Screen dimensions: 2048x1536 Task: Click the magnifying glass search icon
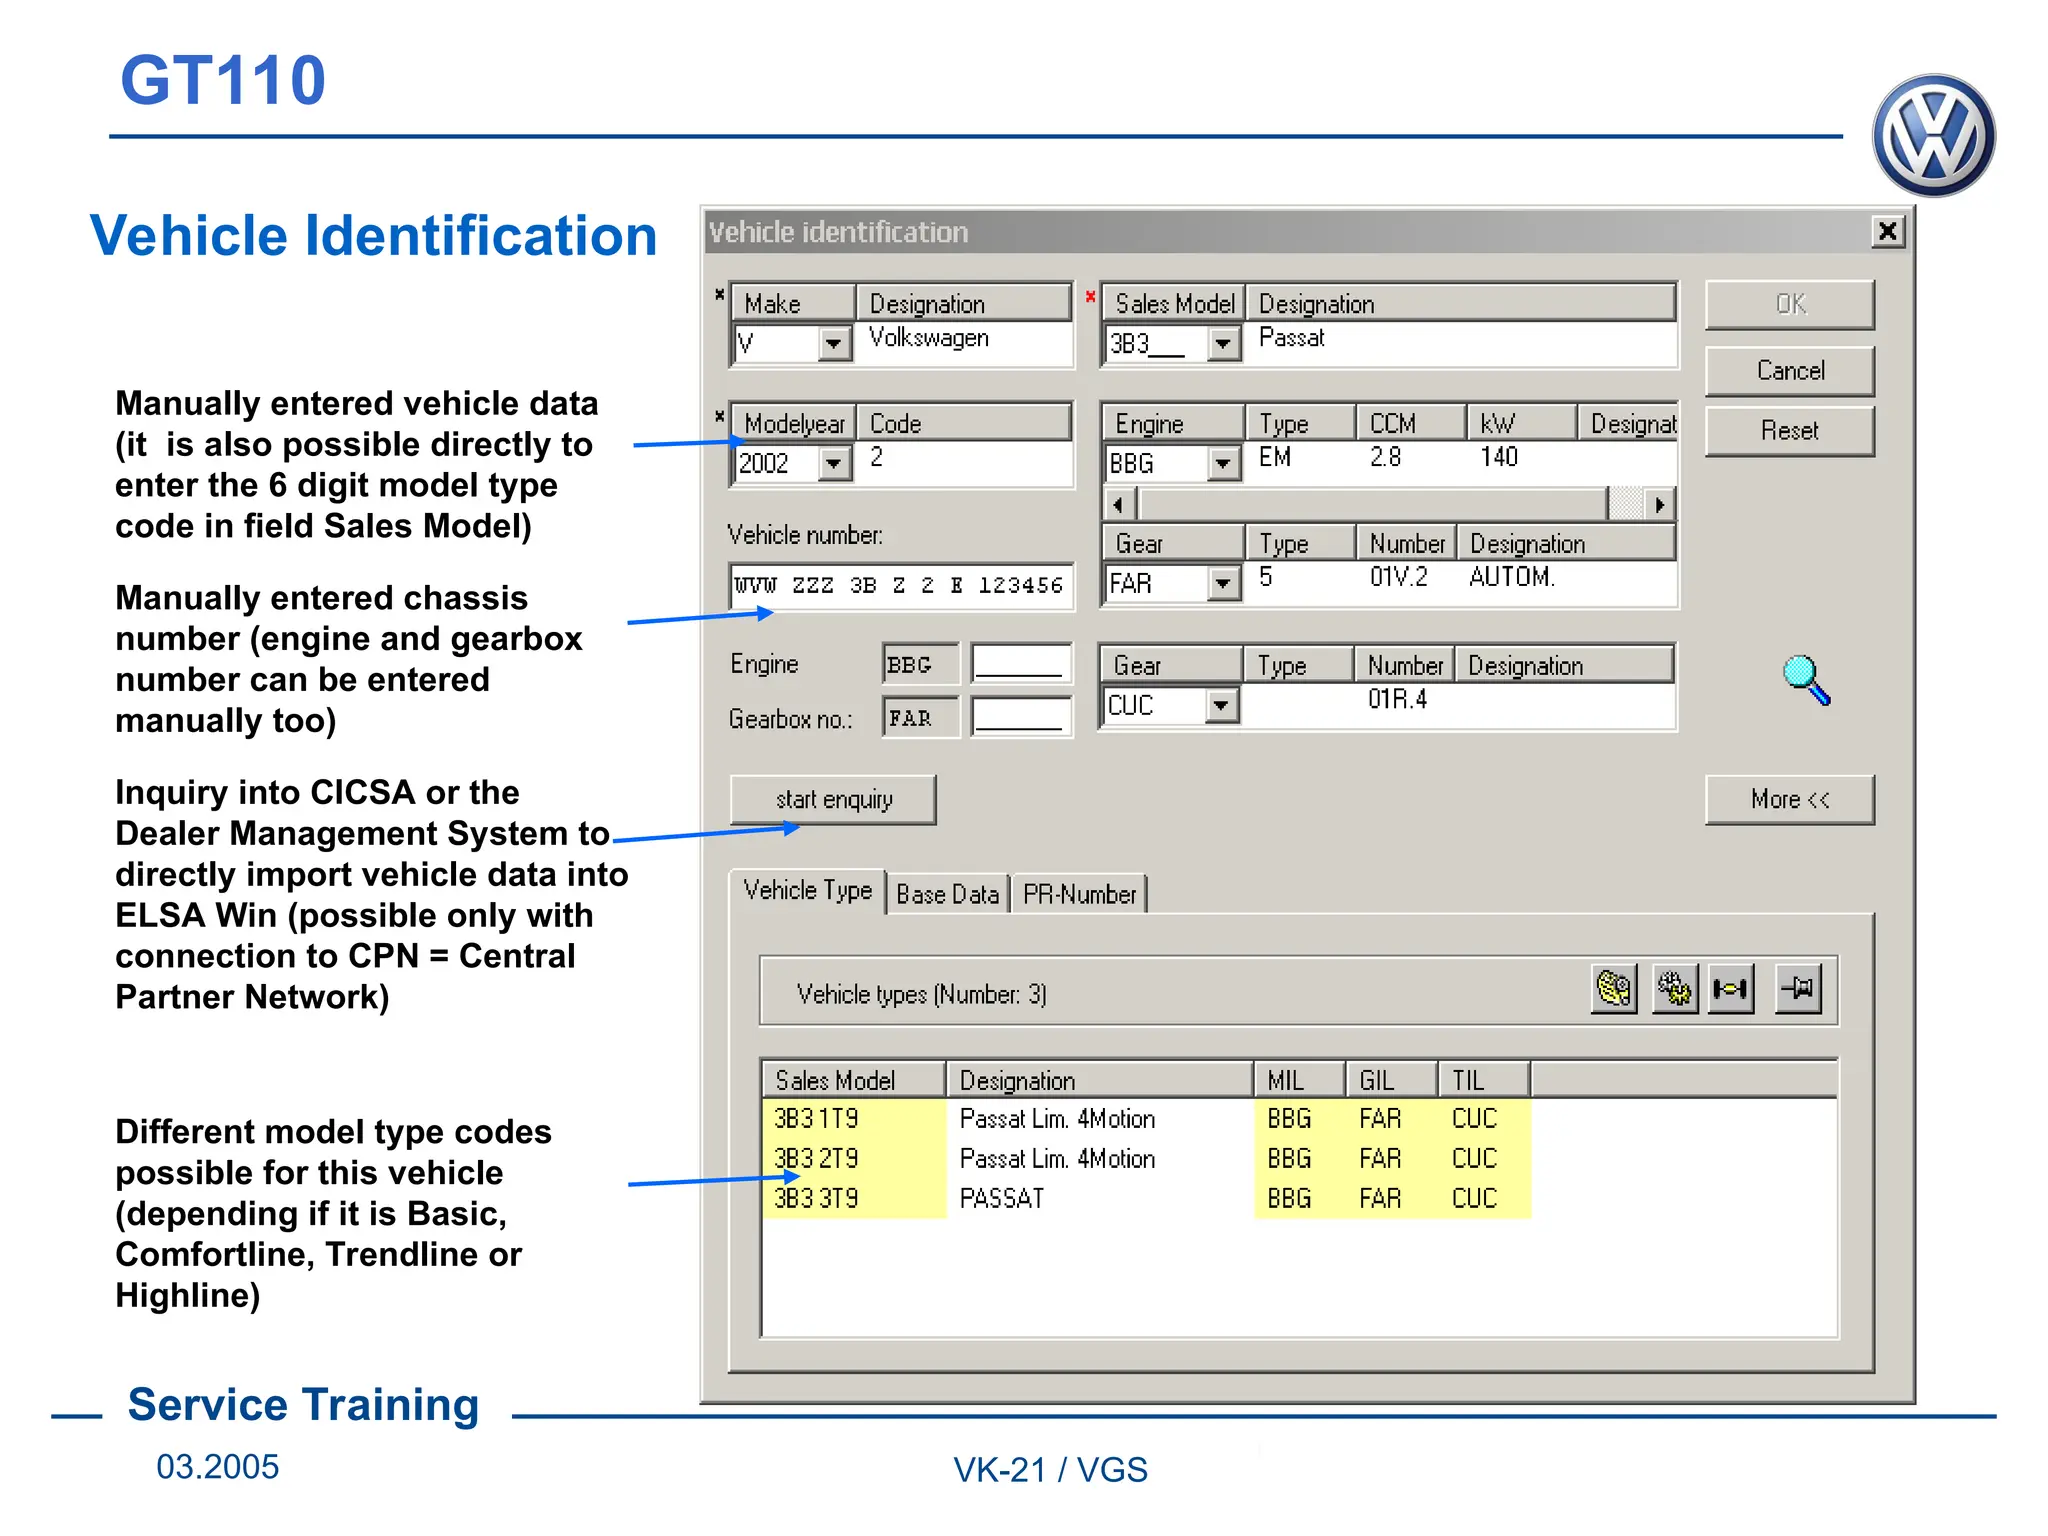click(1806, 680)
